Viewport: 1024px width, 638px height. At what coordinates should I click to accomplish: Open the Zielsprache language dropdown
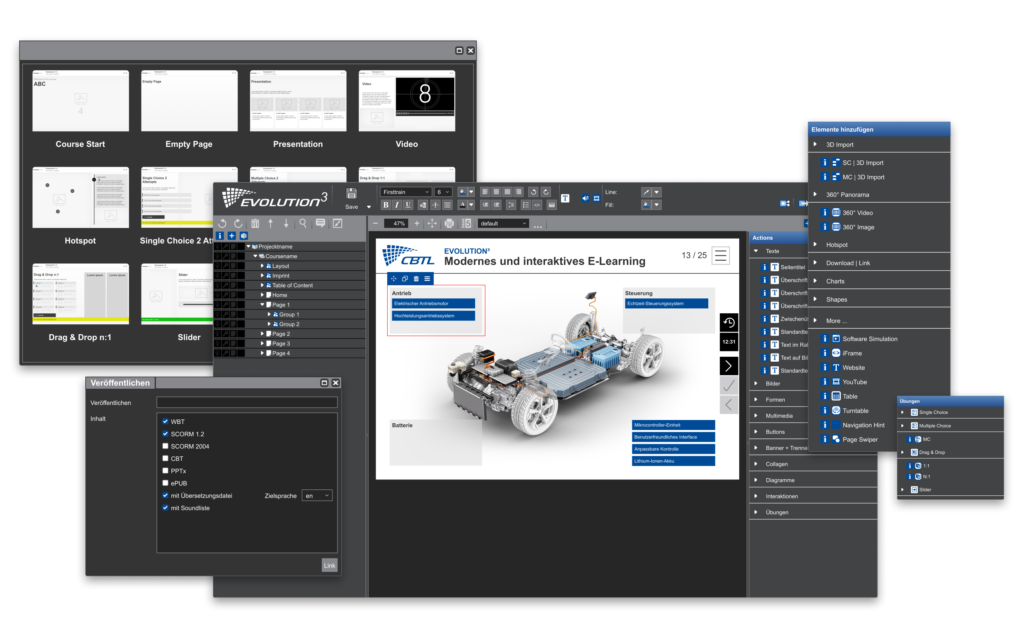pyautogui.click(x=317, y=496)
